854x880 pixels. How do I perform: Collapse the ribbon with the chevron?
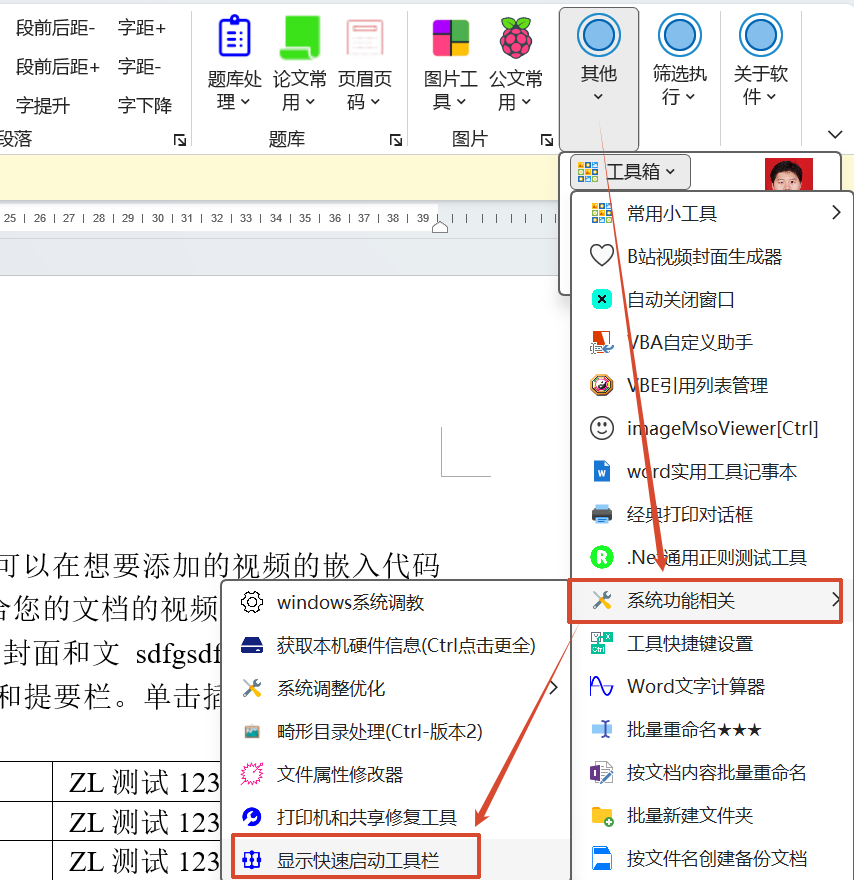[x=835, y=134]
